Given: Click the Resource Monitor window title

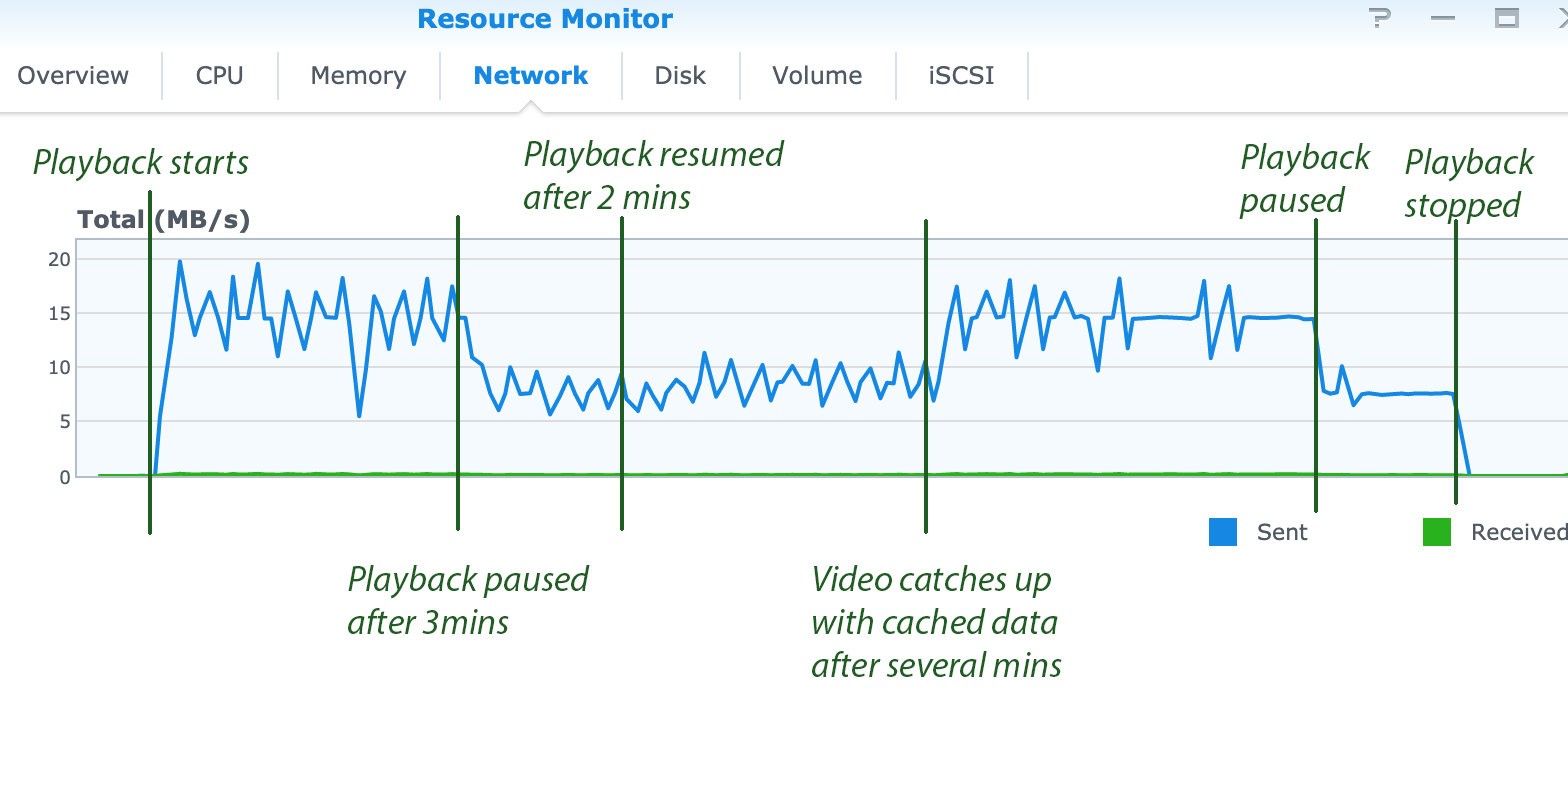Looking at the screenshot, I should pos(545,19).
